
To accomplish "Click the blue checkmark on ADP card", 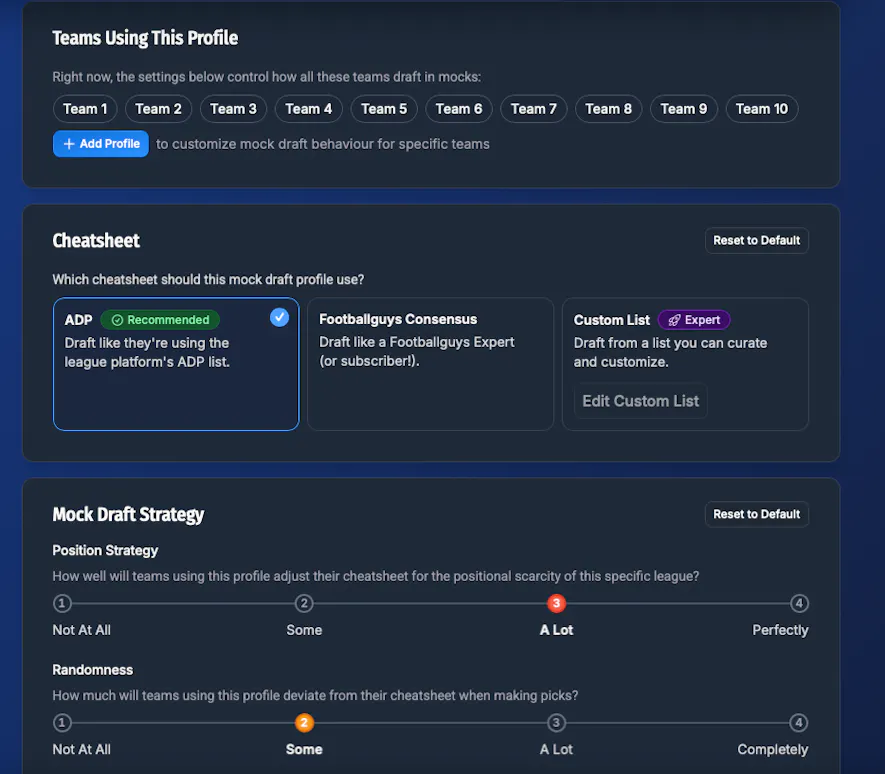I will [279, 317].
